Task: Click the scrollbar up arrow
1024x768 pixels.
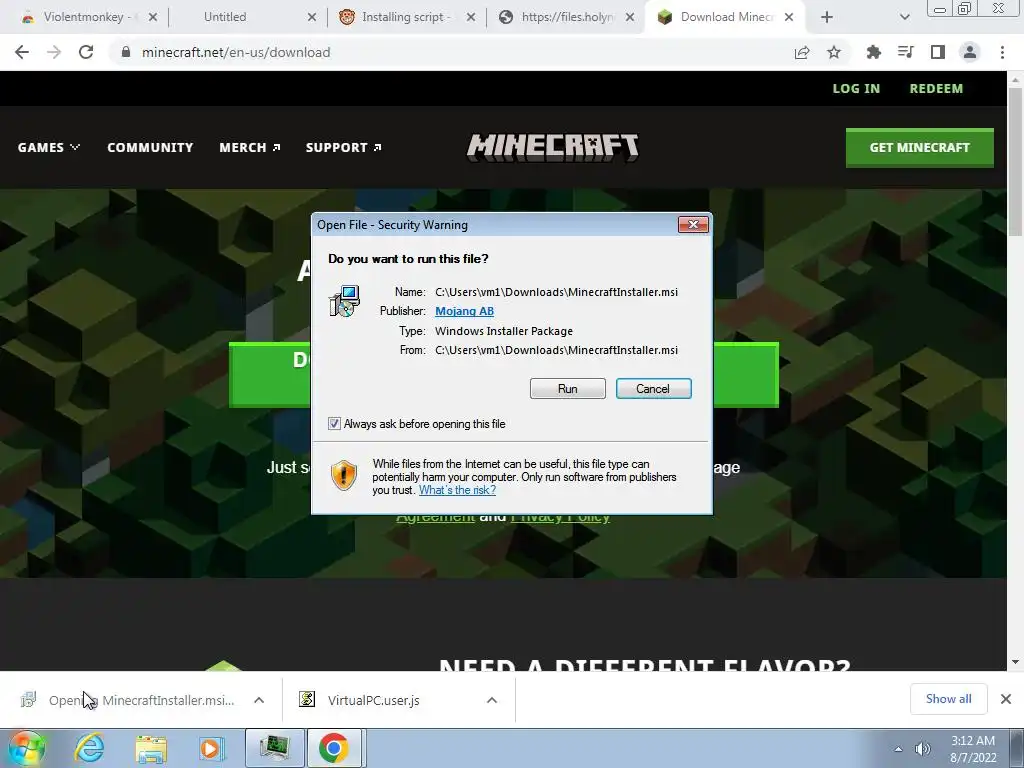Action: pyautogui.click(x=1015, y=79)
